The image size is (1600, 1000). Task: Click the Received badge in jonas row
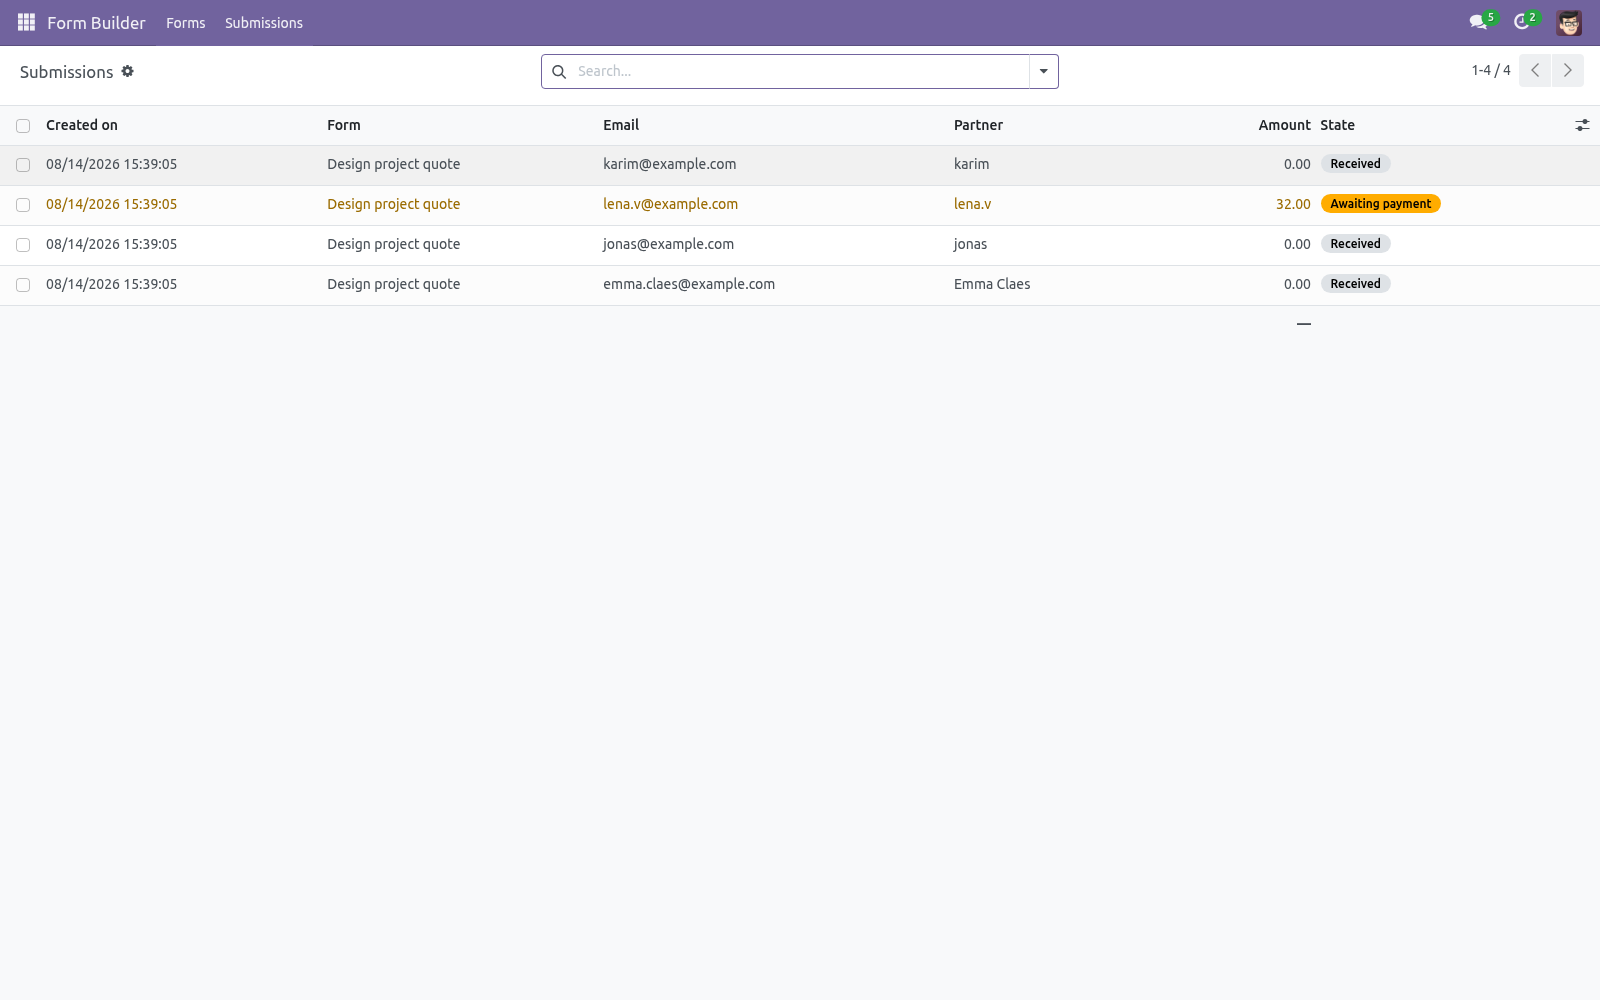pyautogui.click(x=1355, y=244)
